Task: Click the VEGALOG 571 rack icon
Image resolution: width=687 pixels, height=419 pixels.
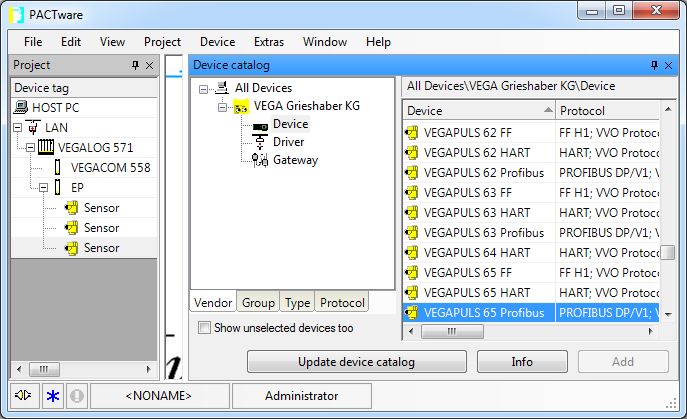Action: 46,147
